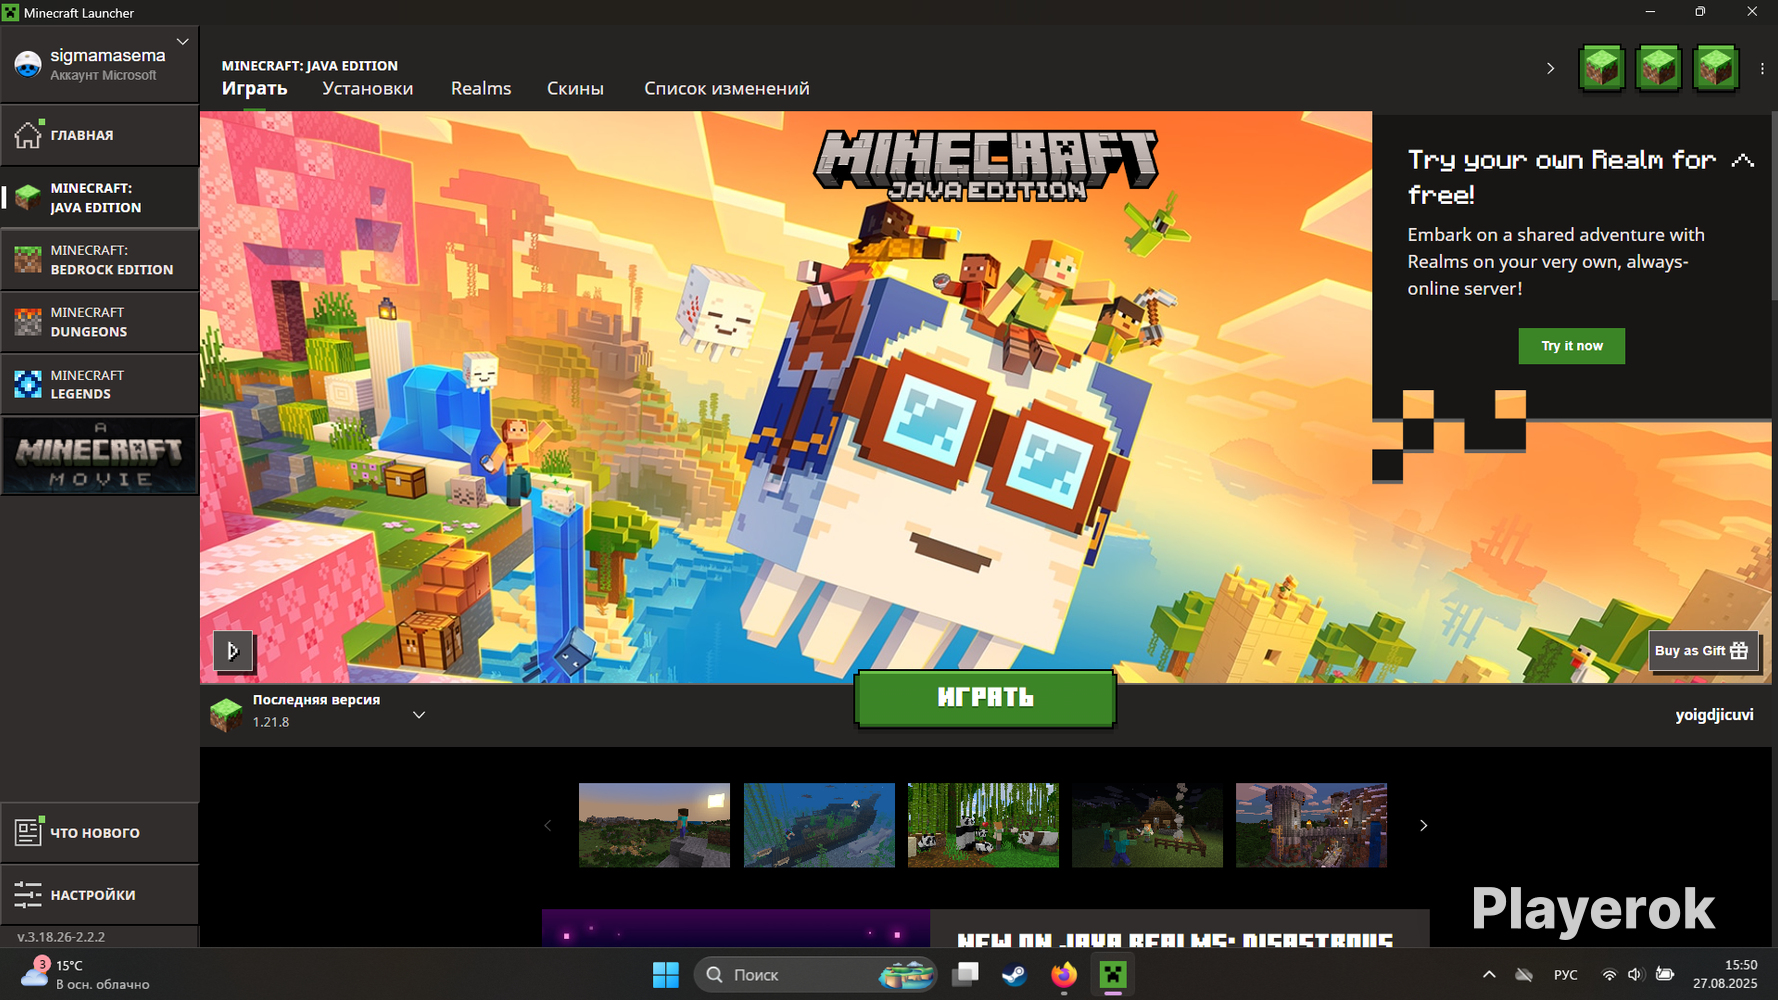The height and width of the screenshot is (1000, 1778).
Task: Click the arrow left of grass blocks
Action: point(1551,68)
